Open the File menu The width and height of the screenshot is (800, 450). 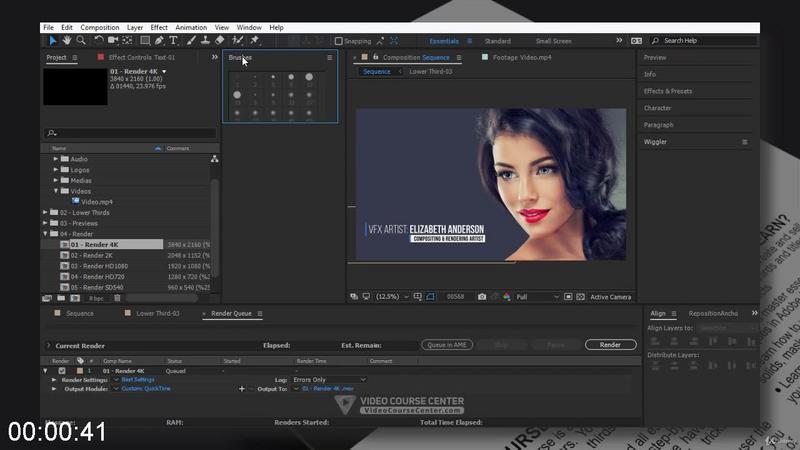pyautogui.click(x=48, y=28)
